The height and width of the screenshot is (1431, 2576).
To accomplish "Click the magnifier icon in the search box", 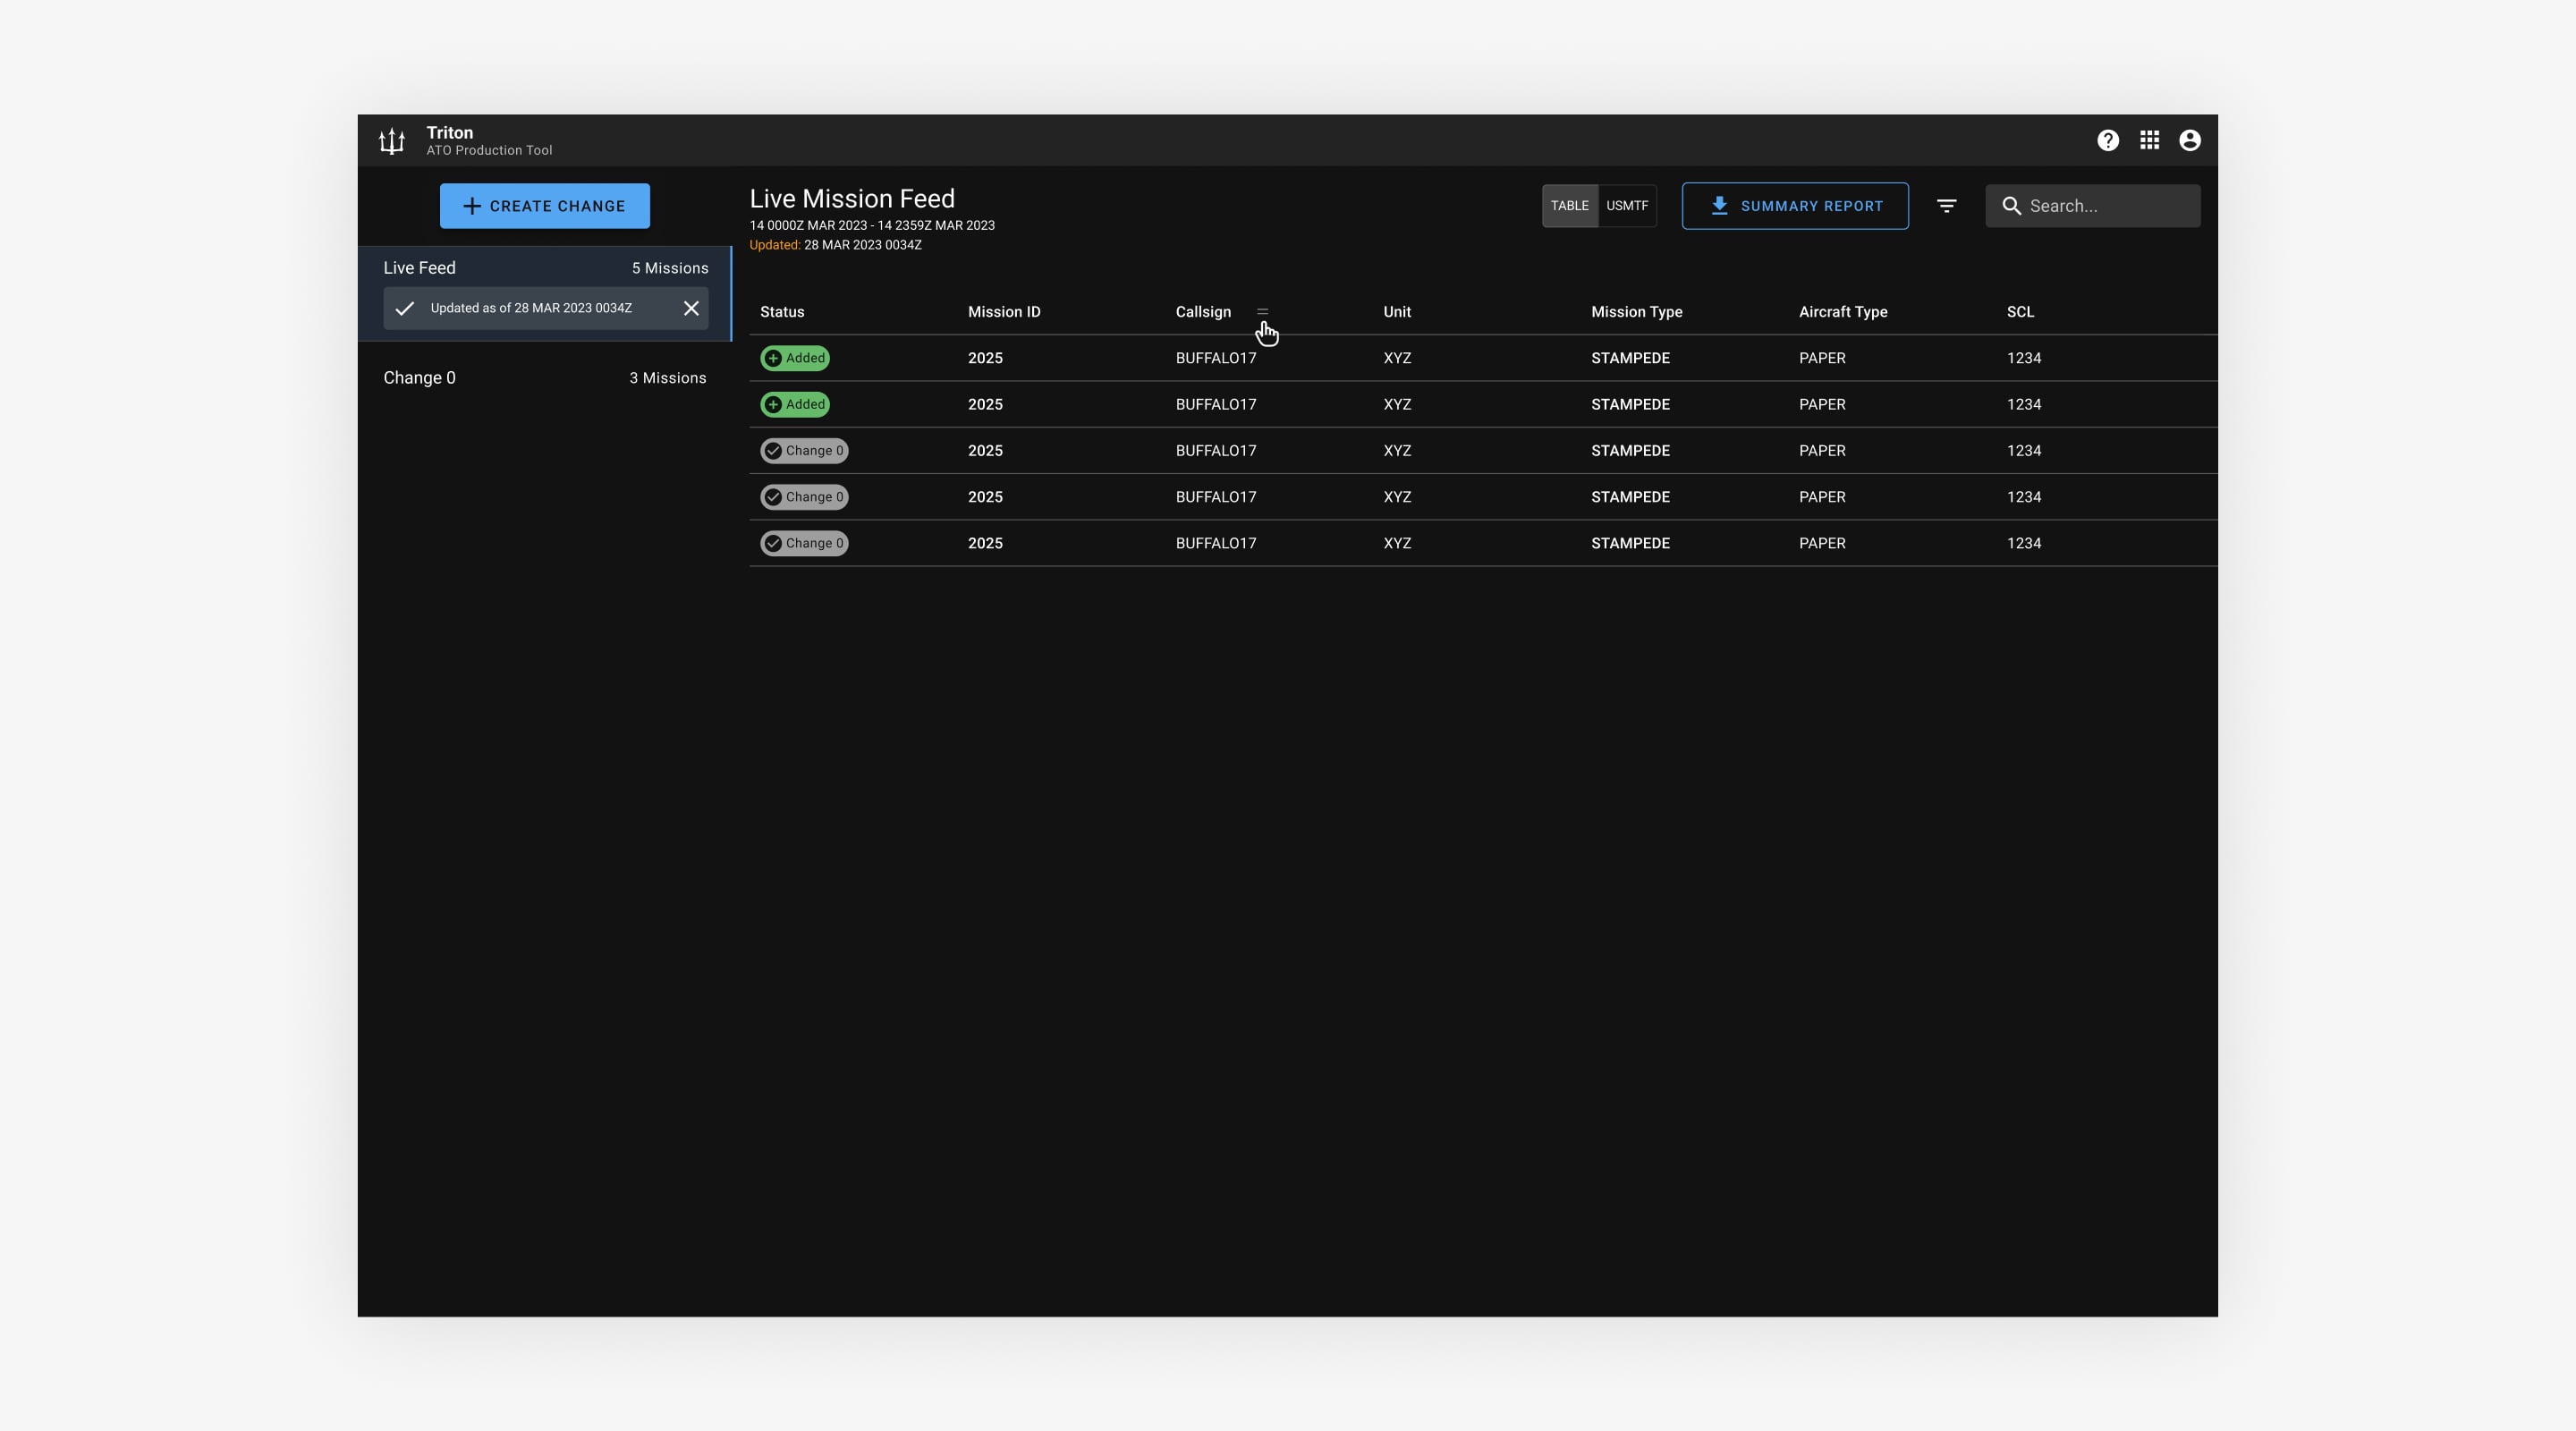I will 2011,206.
